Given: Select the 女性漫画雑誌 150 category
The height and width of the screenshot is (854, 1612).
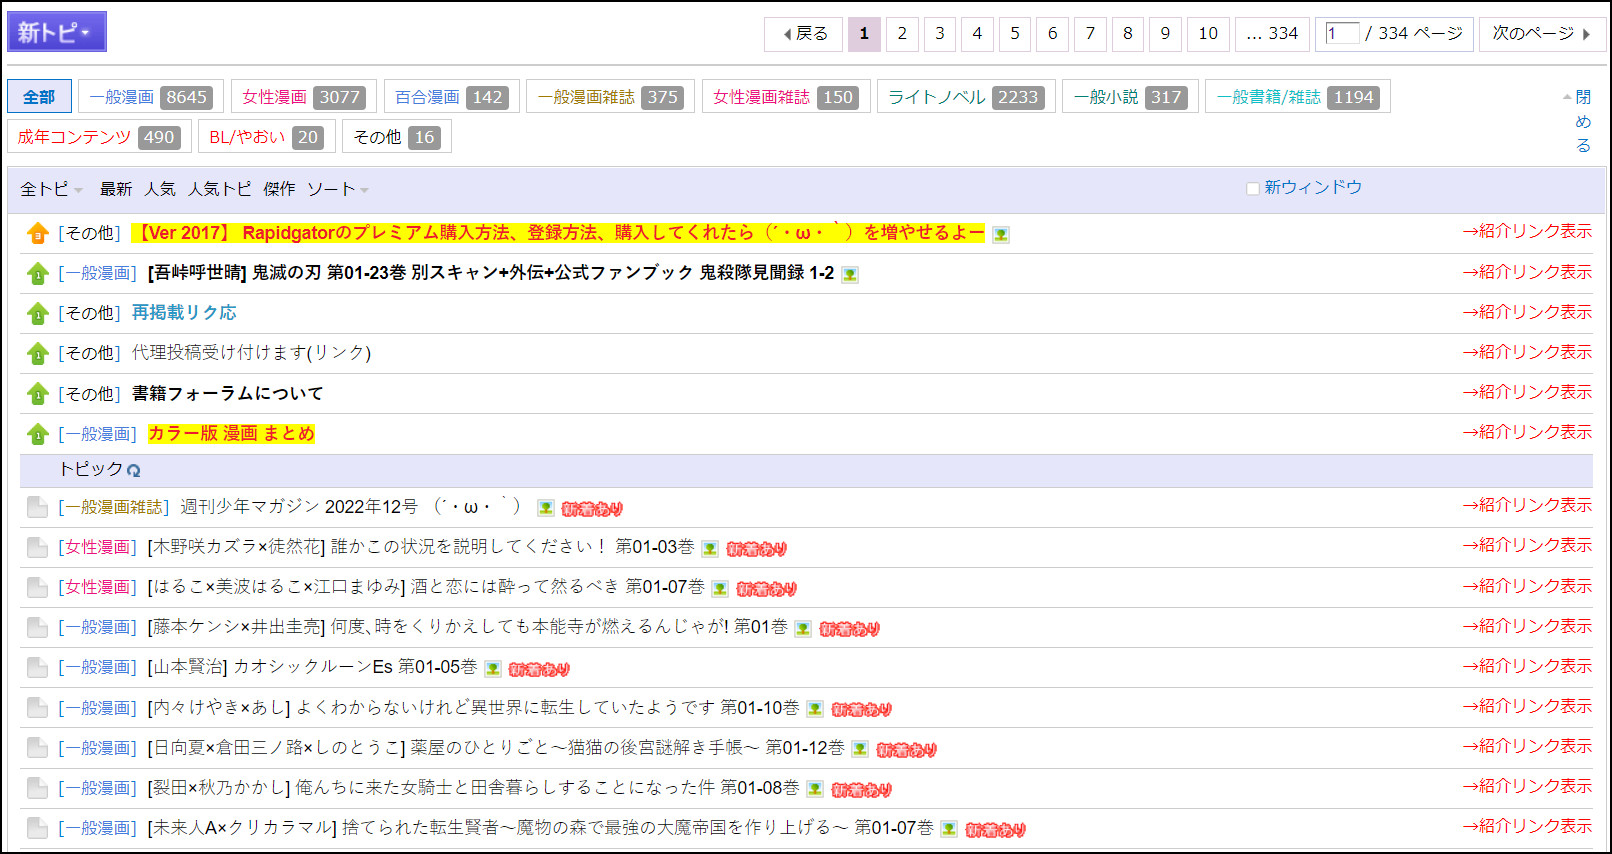Looking at the screenshot, I should pos(786,97).
